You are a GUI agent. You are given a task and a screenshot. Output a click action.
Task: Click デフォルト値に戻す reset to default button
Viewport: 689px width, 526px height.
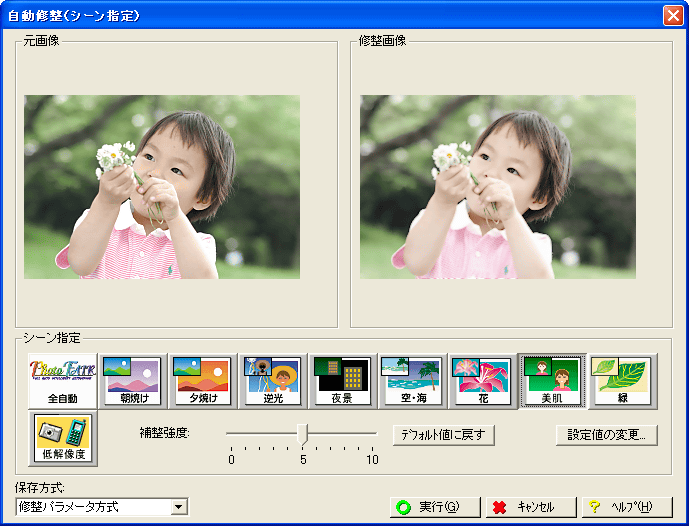[x=443, y=435]
